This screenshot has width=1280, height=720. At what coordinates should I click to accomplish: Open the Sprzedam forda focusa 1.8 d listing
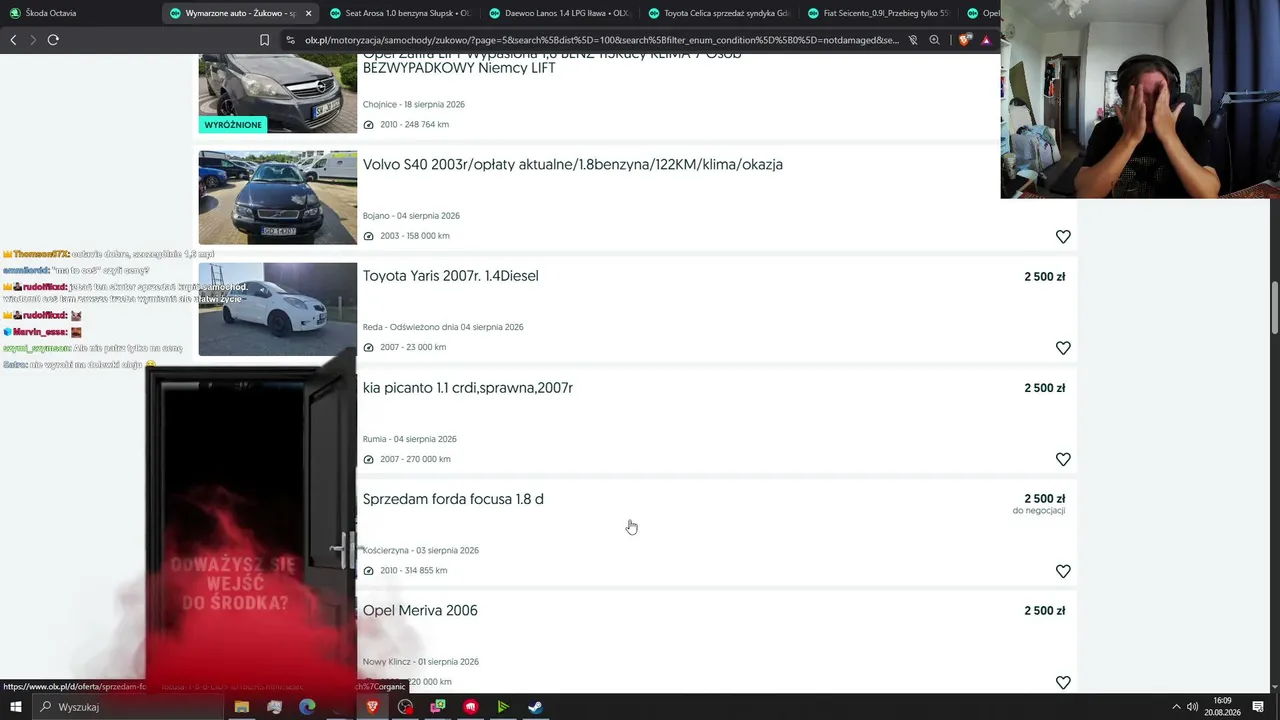pos(453,499)
